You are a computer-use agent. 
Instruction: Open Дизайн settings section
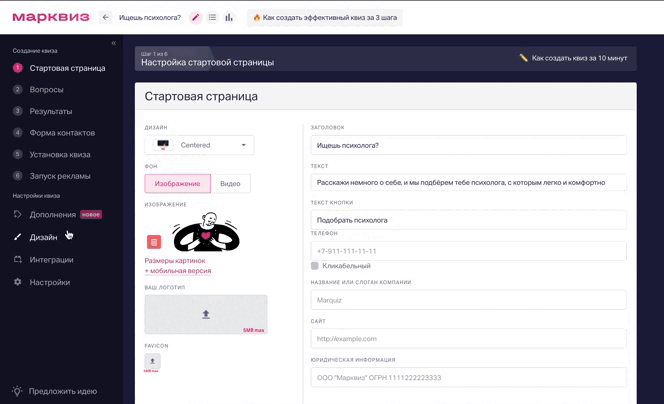(43, 237)
